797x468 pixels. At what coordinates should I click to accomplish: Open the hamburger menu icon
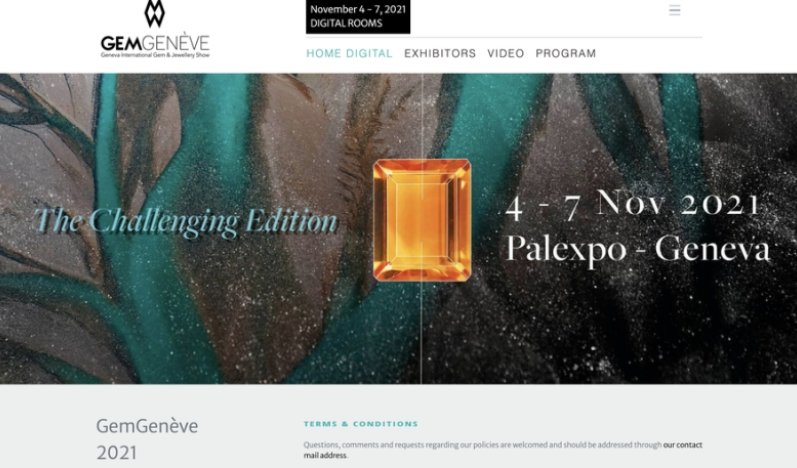pos(674,10)
